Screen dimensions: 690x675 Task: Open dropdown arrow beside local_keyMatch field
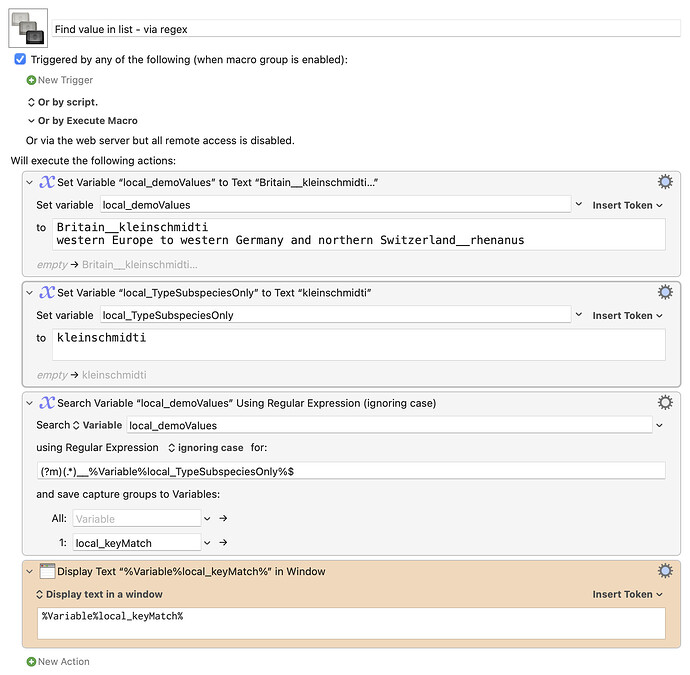coord(207,543)
